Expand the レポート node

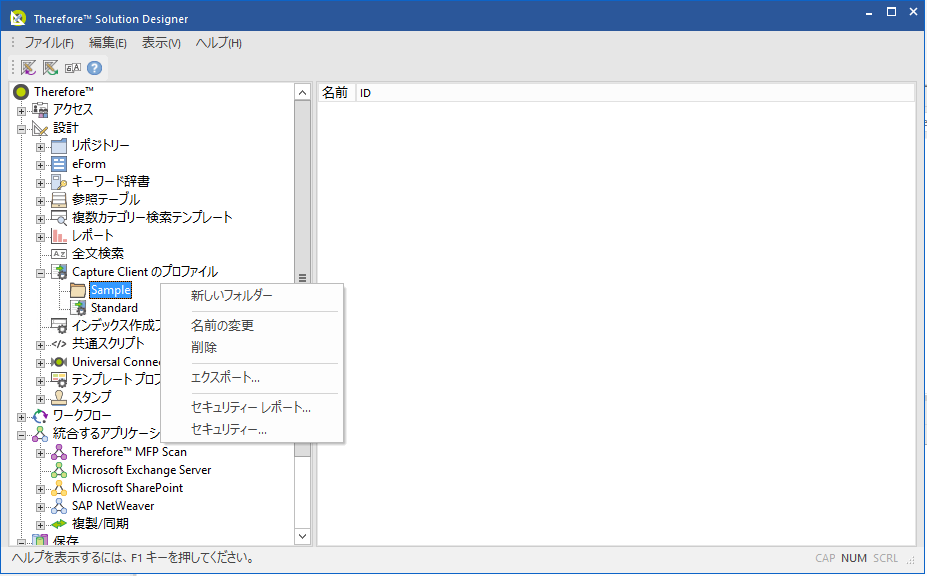(40, 237)
